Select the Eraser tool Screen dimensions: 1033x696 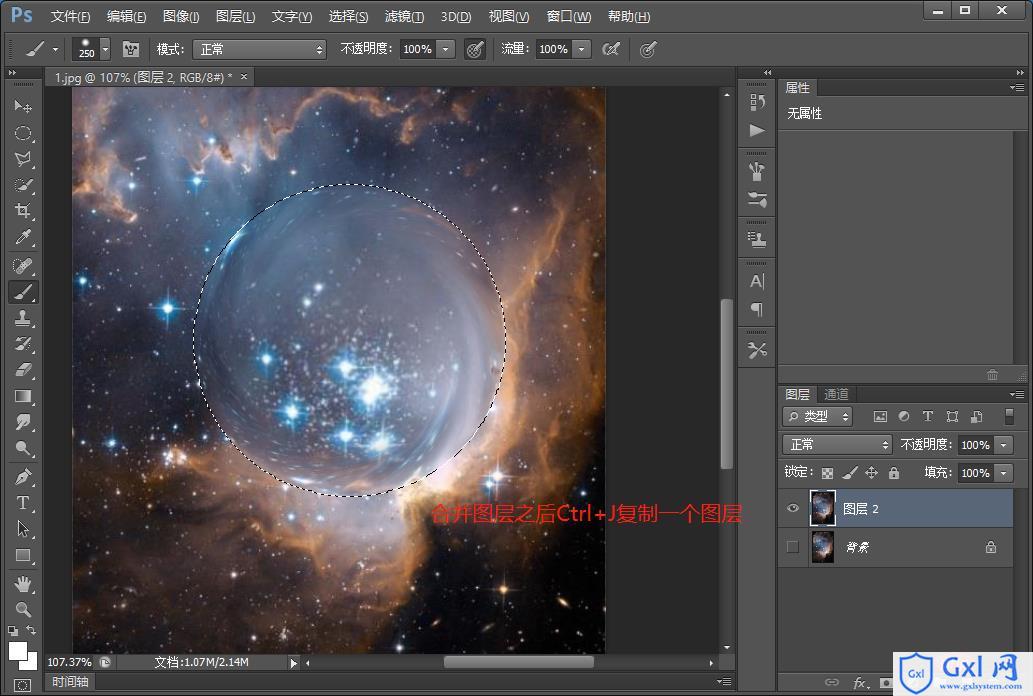(x=23, y=370)
